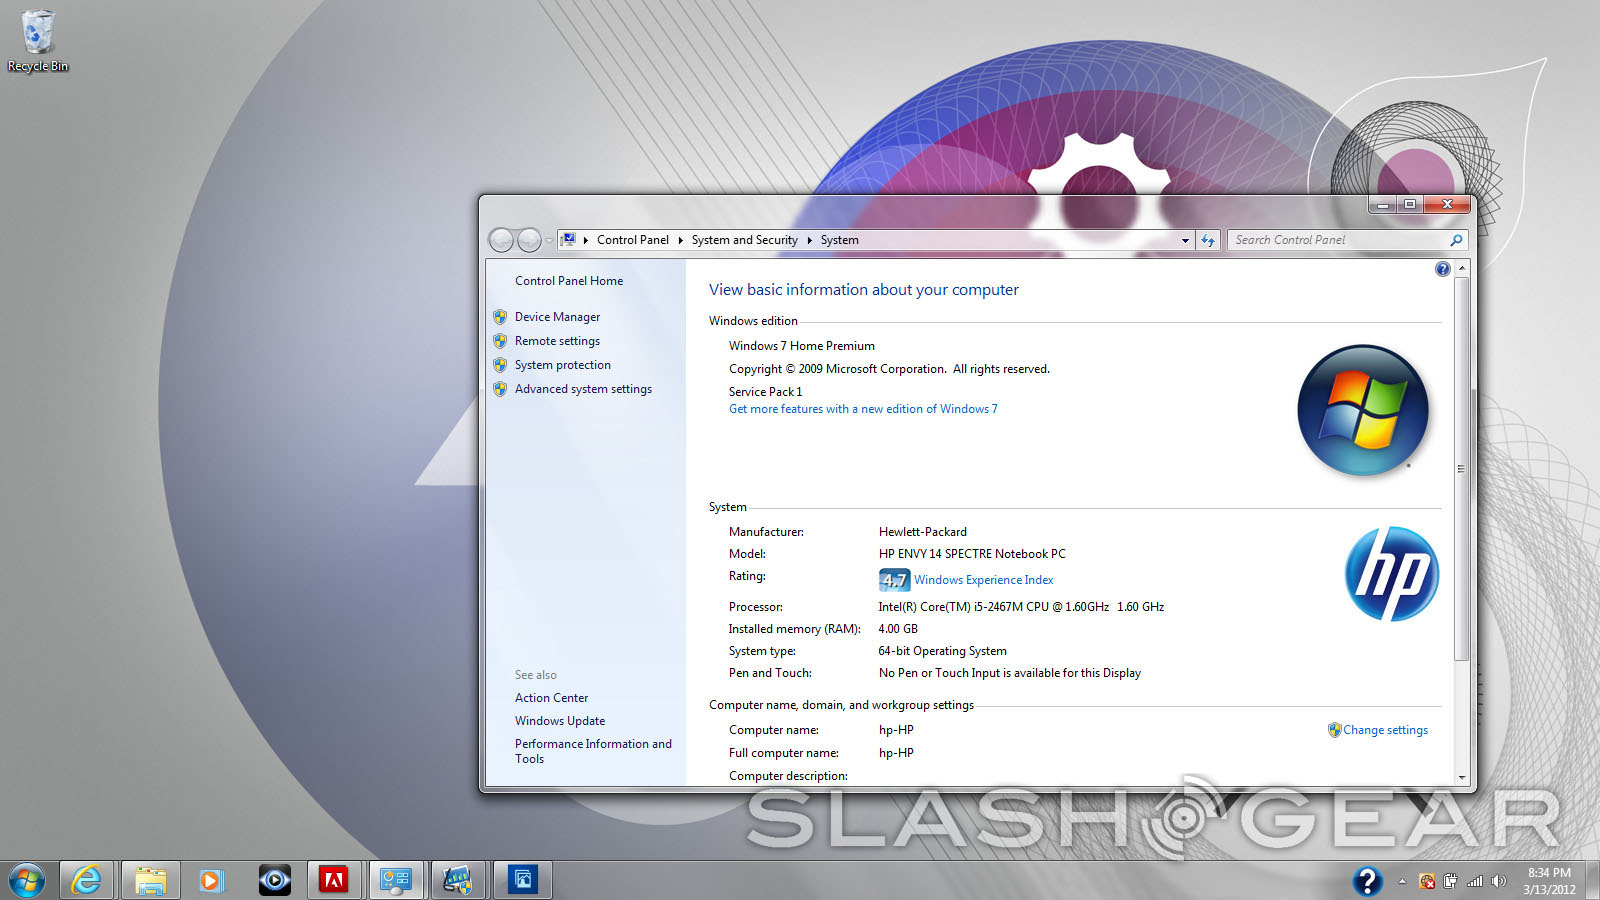Open Internet Explorer from the taskbar

[x=87, y=880]
